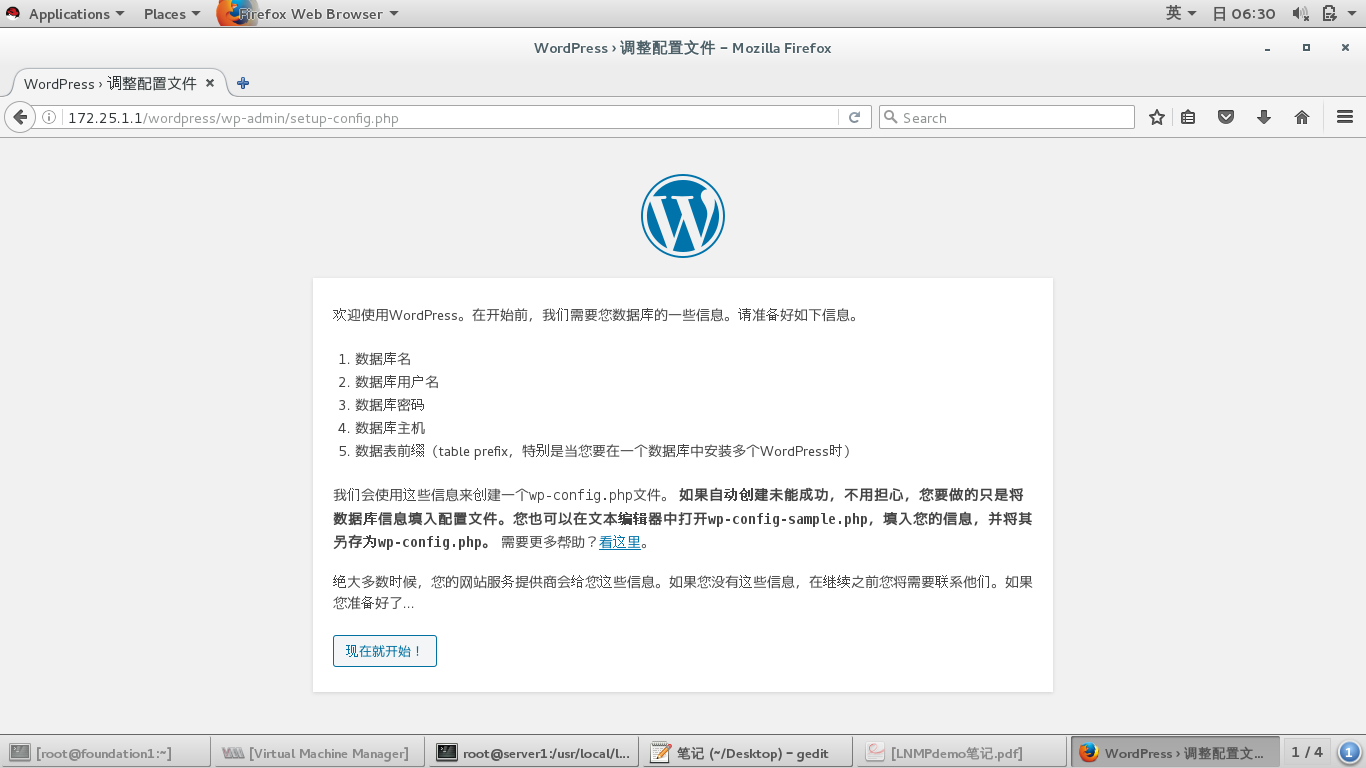Screen dimensions: 1366x768
Task: Click the search magnifier icon
Action: (890, 117)
